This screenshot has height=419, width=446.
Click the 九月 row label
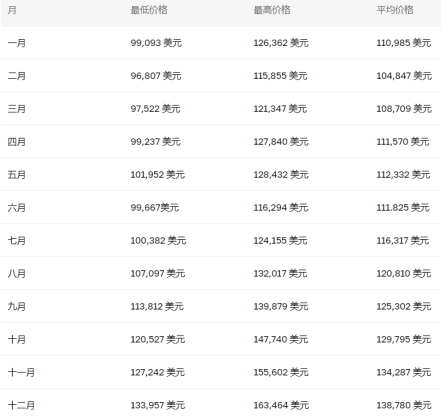point(17,307)
